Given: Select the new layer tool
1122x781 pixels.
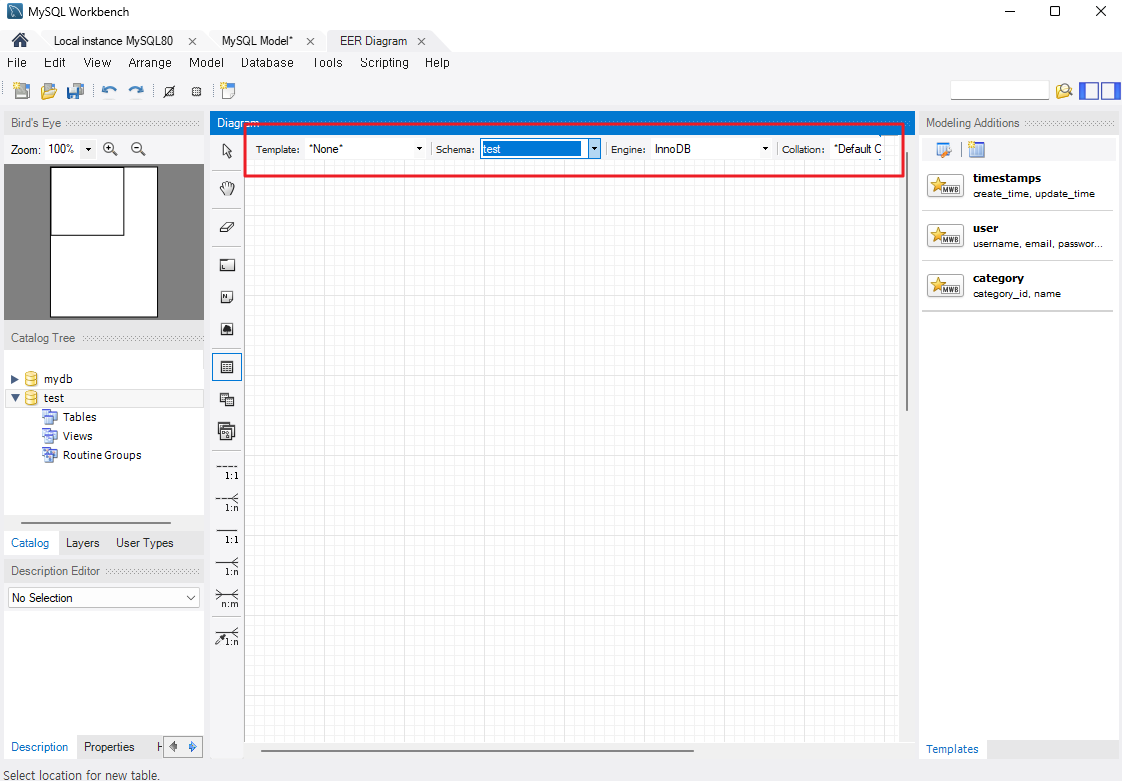Looking at the screenshot, I should [x=227, y=266].
